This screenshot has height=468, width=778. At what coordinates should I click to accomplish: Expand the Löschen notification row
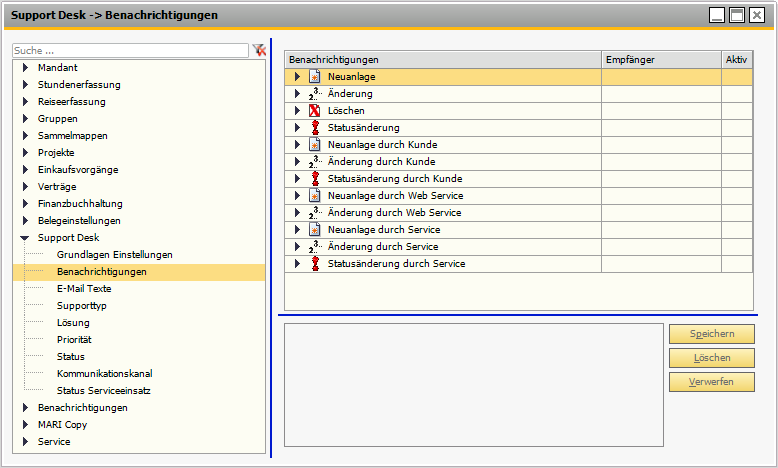(297, 111)
